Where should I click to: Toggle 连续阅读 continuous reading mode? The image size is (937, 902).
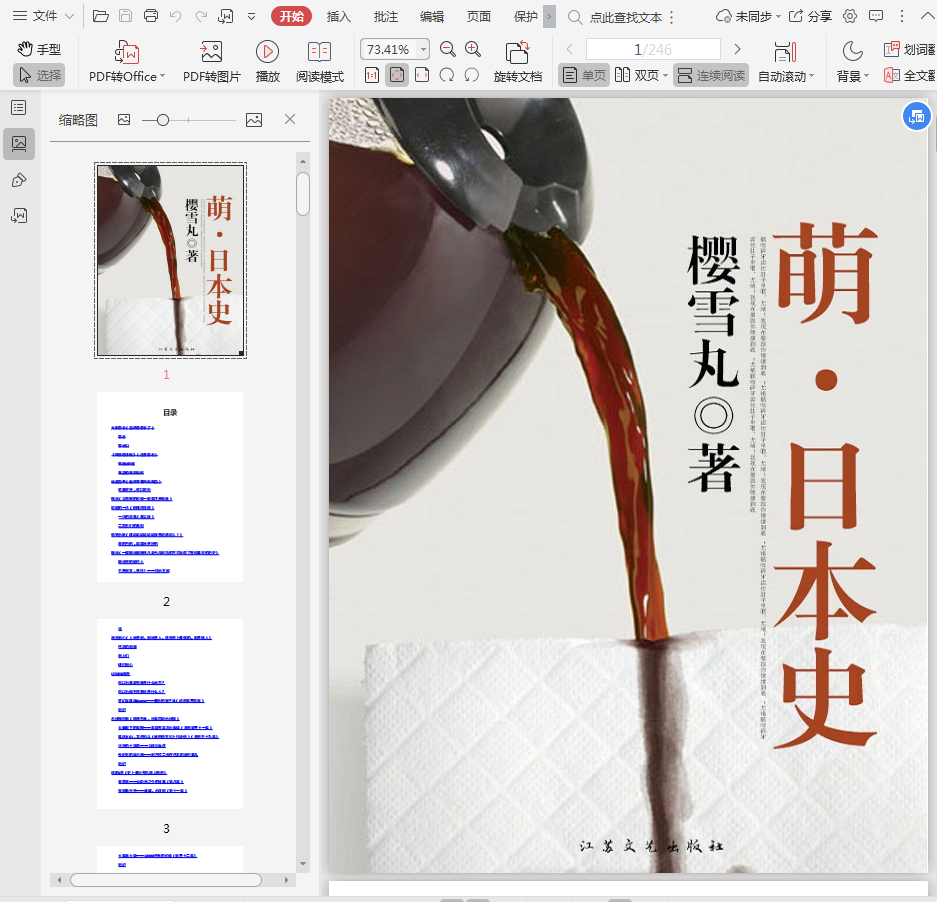711,75
